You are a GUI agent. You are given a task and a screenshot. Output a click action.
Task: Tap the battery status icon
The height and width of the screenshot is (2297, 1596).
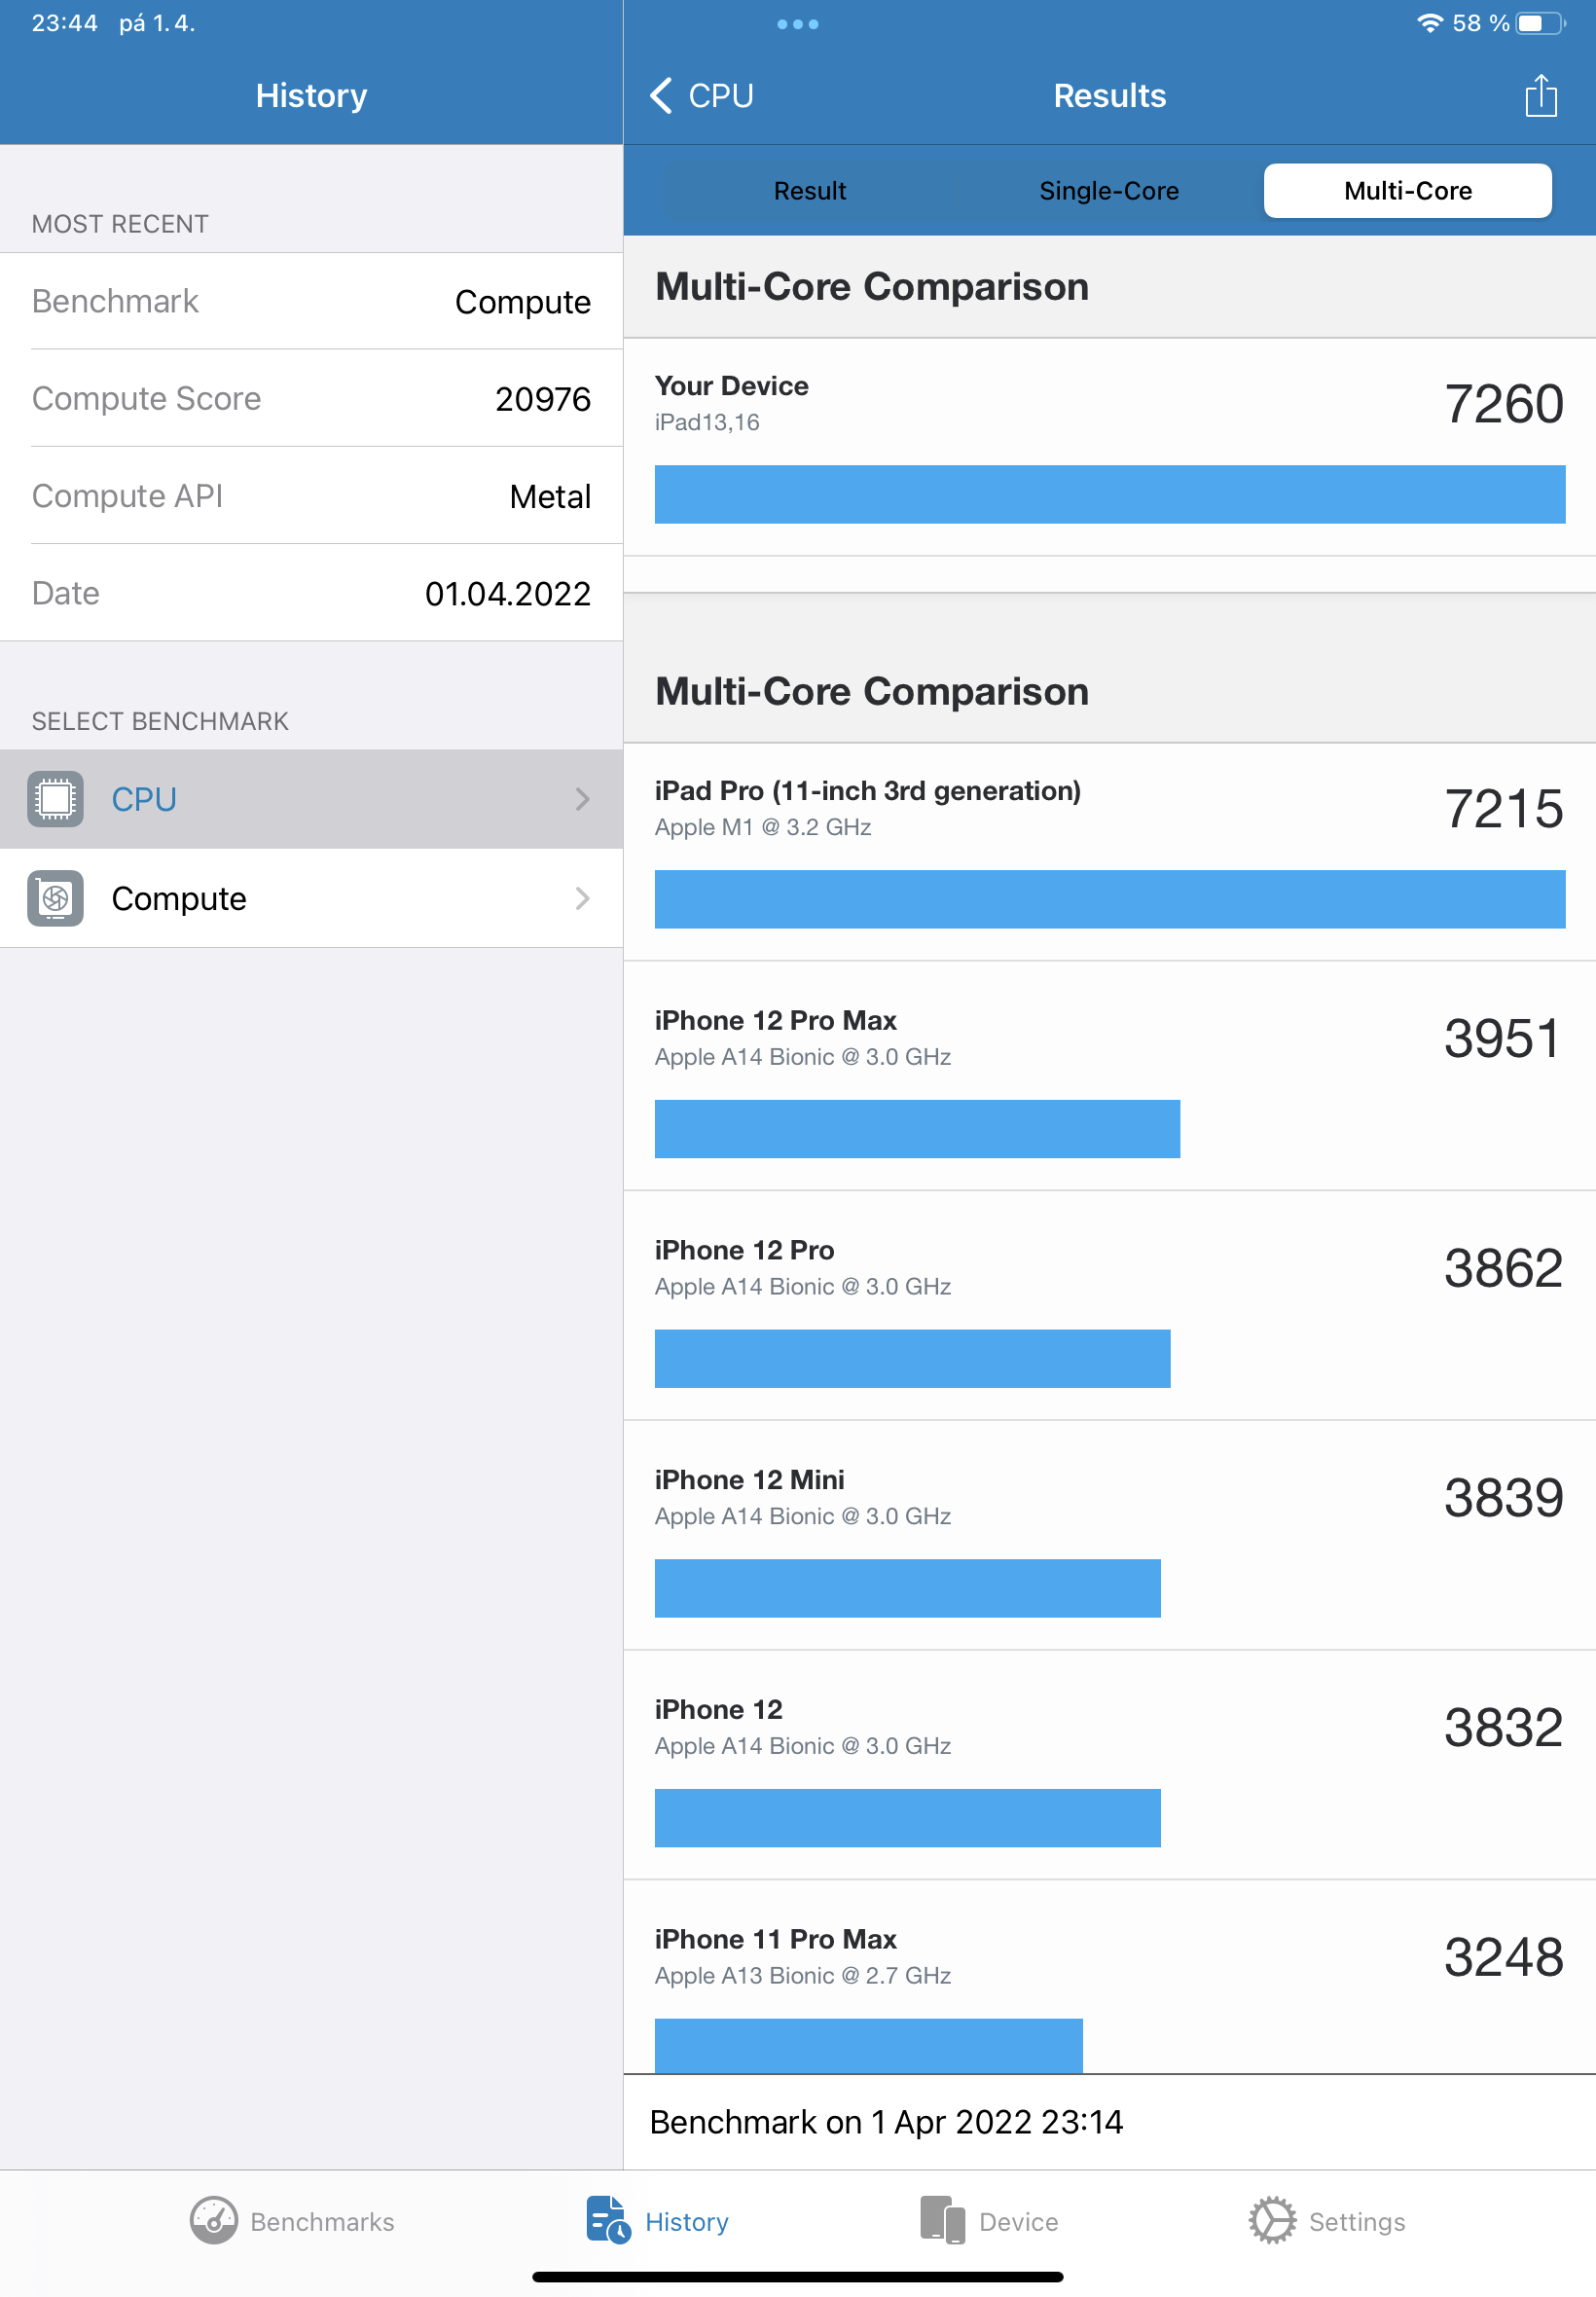coord(1538,23)
